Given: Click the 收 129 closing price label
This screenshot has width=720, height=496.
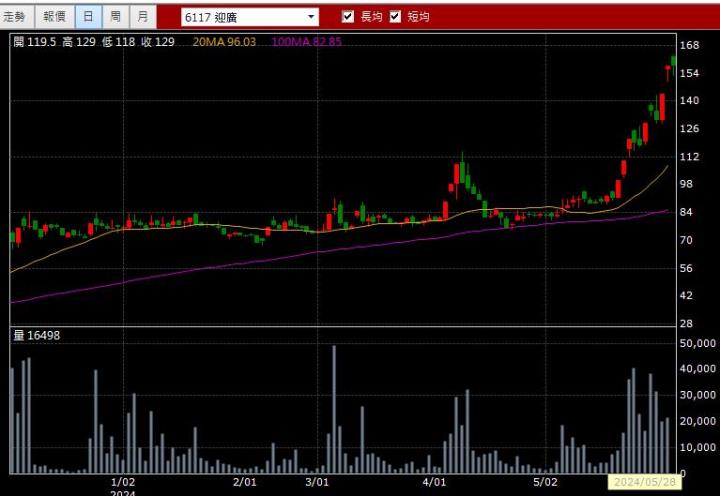Looking at the screenshot, I should tap(158, 42).
